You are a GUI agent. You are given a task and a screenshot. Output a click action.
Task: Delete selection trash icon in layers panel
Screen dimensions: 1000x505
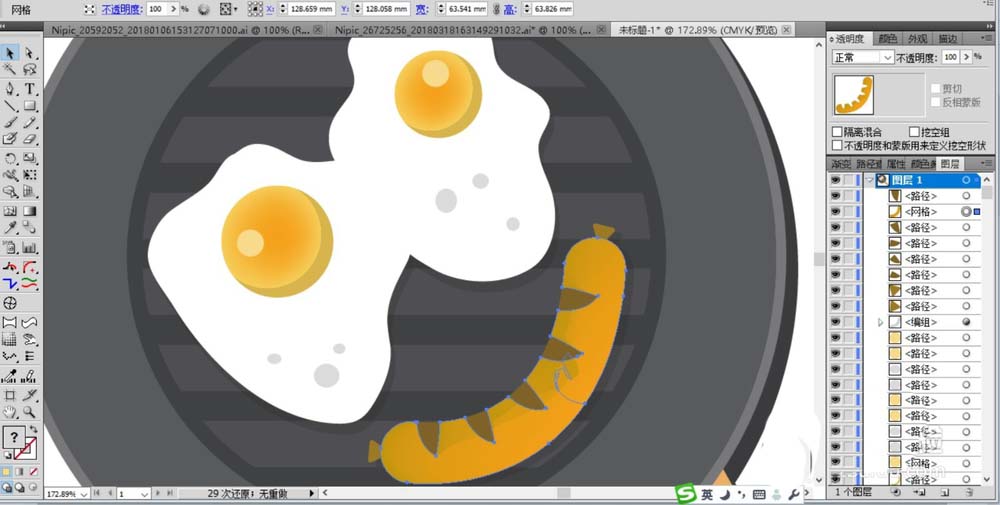tap(968, 492)
